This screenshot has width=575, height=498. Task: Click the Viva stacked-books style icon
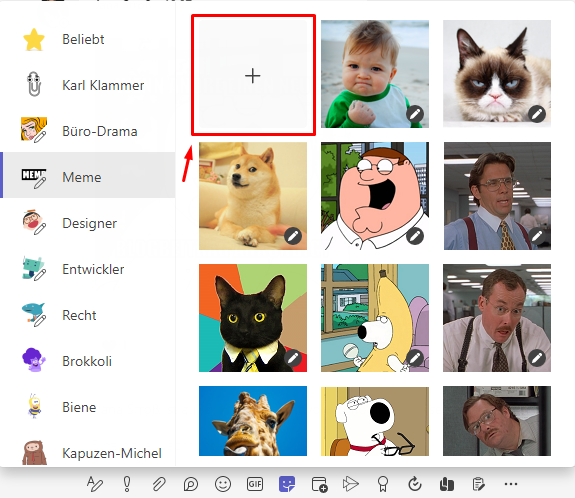pyautogui.click(x=447, y=484)
